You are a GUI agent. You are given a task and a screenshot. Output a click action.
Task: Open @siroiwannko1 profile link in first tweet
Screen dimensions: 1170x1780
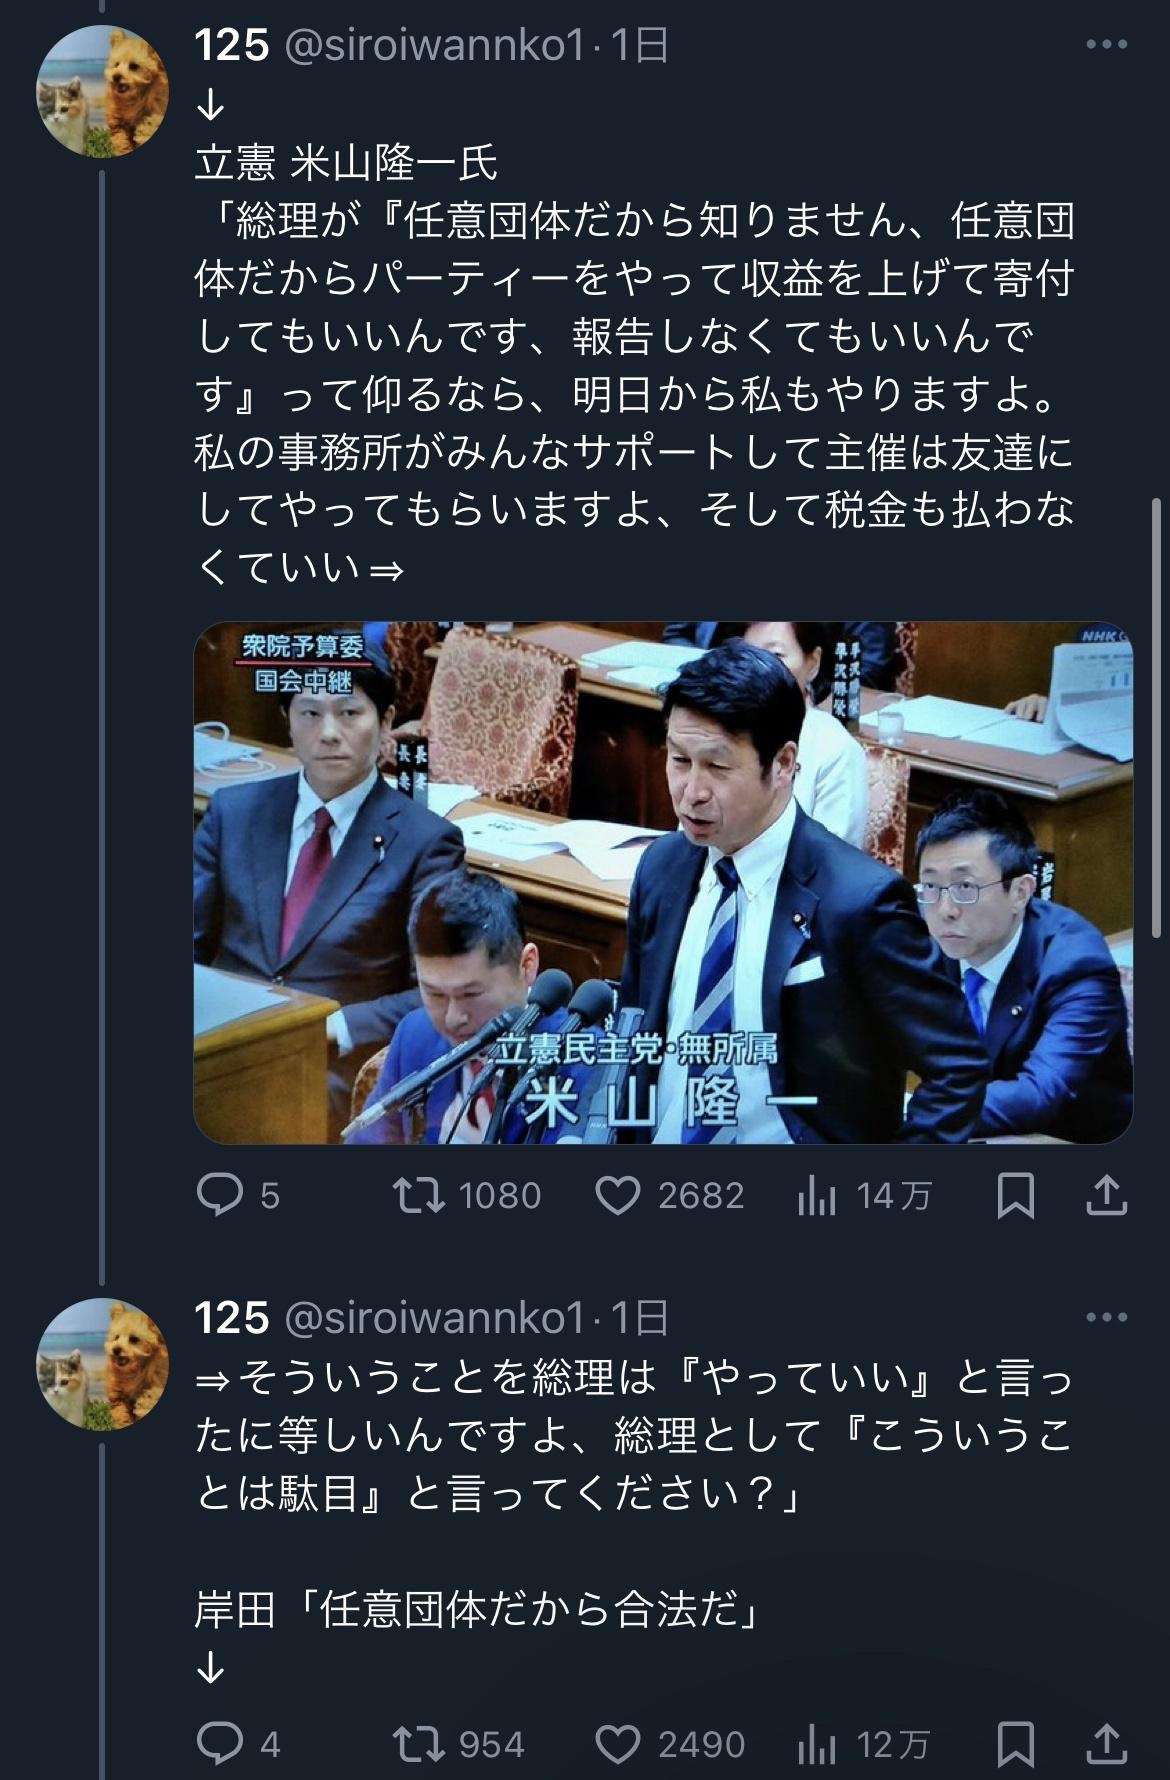[434, 46]
